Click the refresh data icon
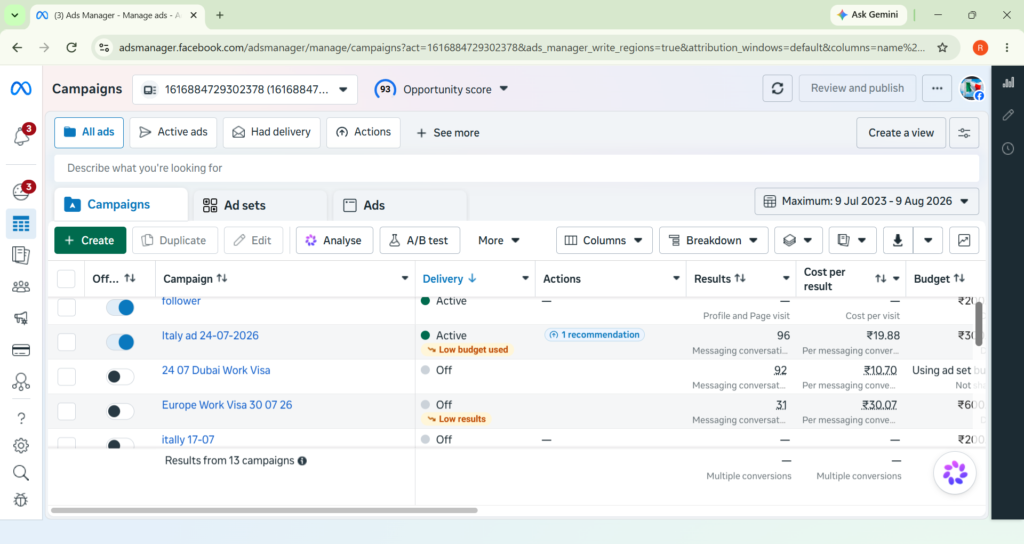The image size is (1024, 544). click(777, 88)
